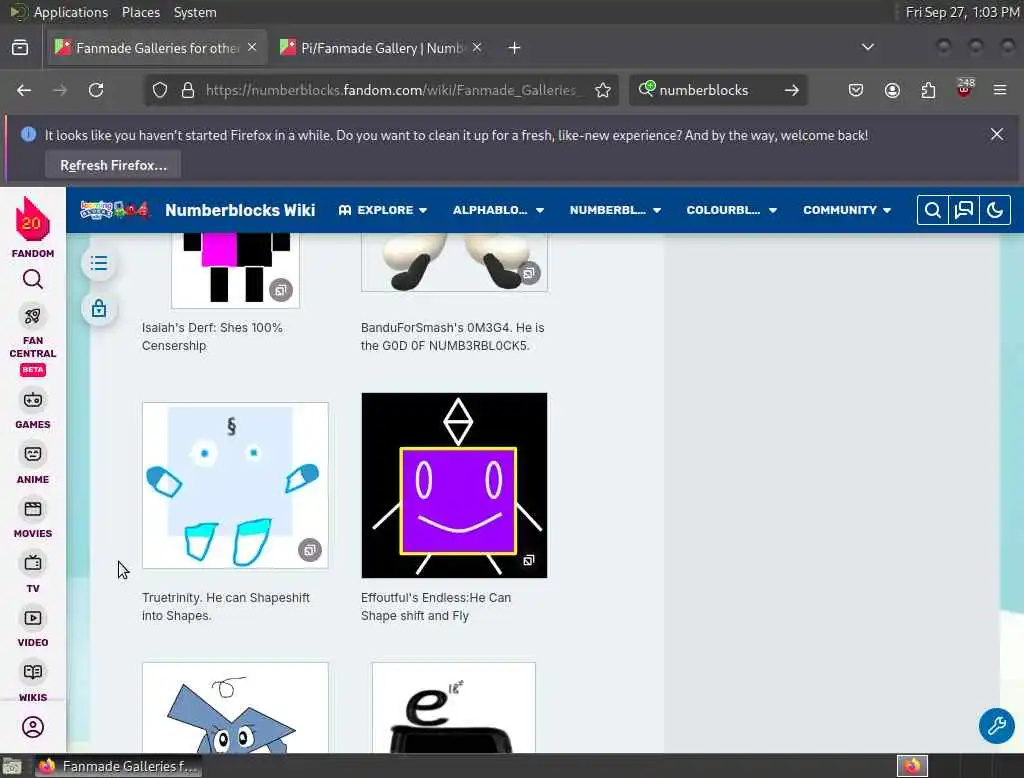The width and height of the screenshot is (1024, 778).
Task: Click the show desktop icon in taskbar
Action: pyautogui.click(x=12, y=766)
